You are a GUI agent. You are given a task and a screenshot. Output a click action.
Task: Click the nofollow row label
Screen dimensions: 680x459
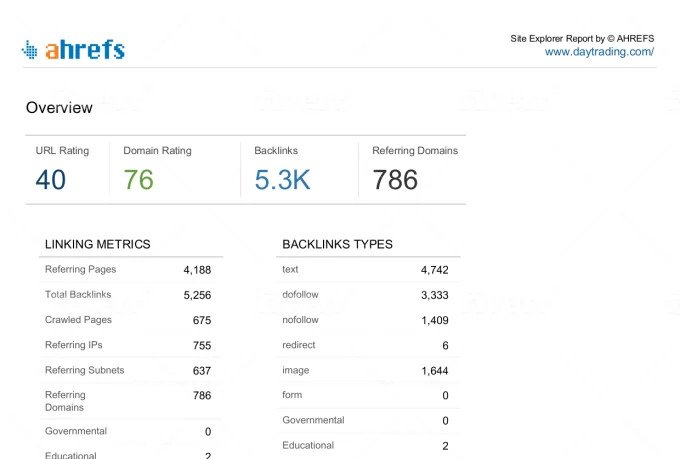point(301,320)
